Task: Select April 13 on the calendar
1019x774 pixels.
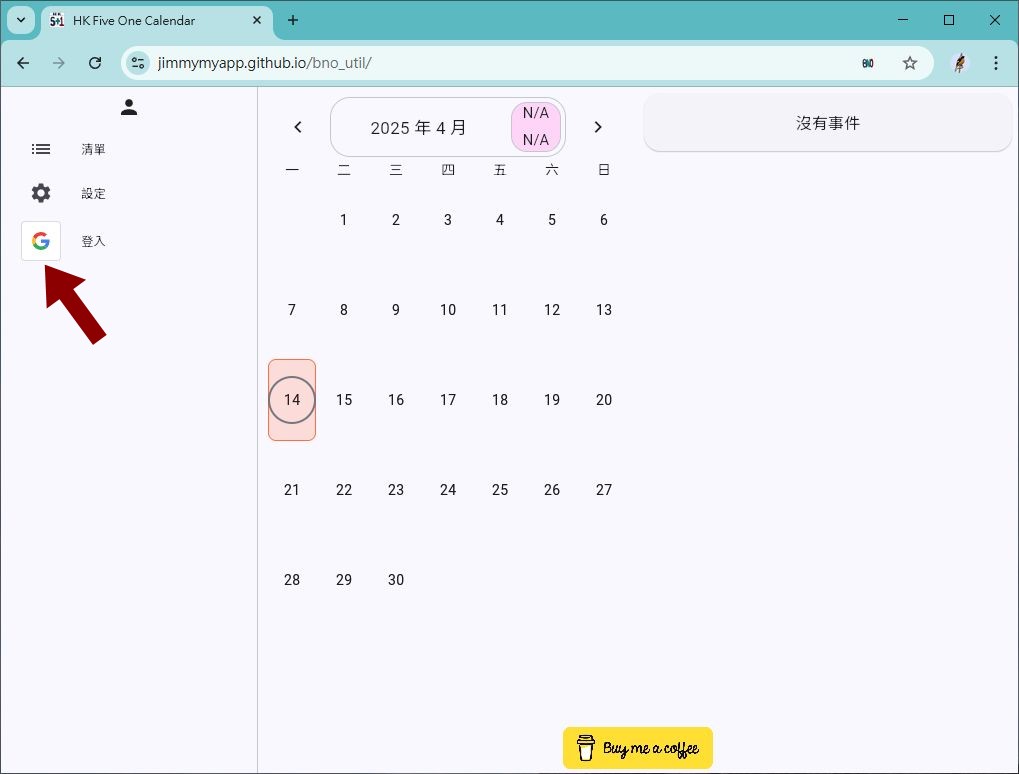Action: 604,310
